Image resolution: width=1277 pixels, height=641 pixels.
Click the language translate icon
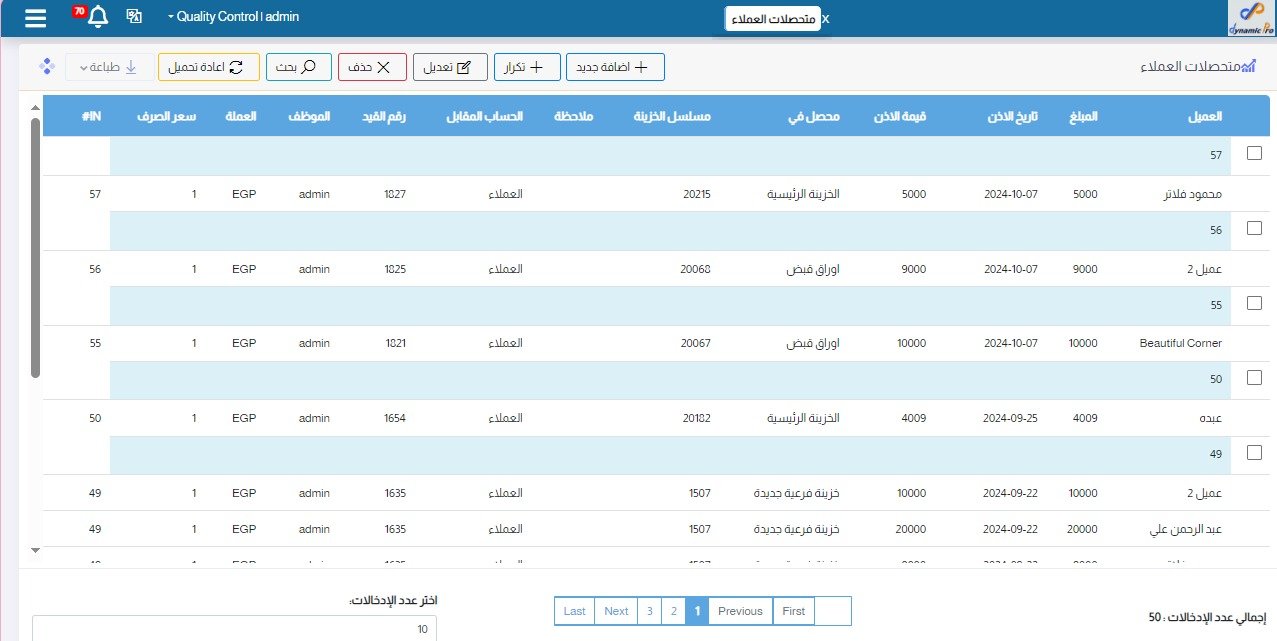click(x=134, y=17)
